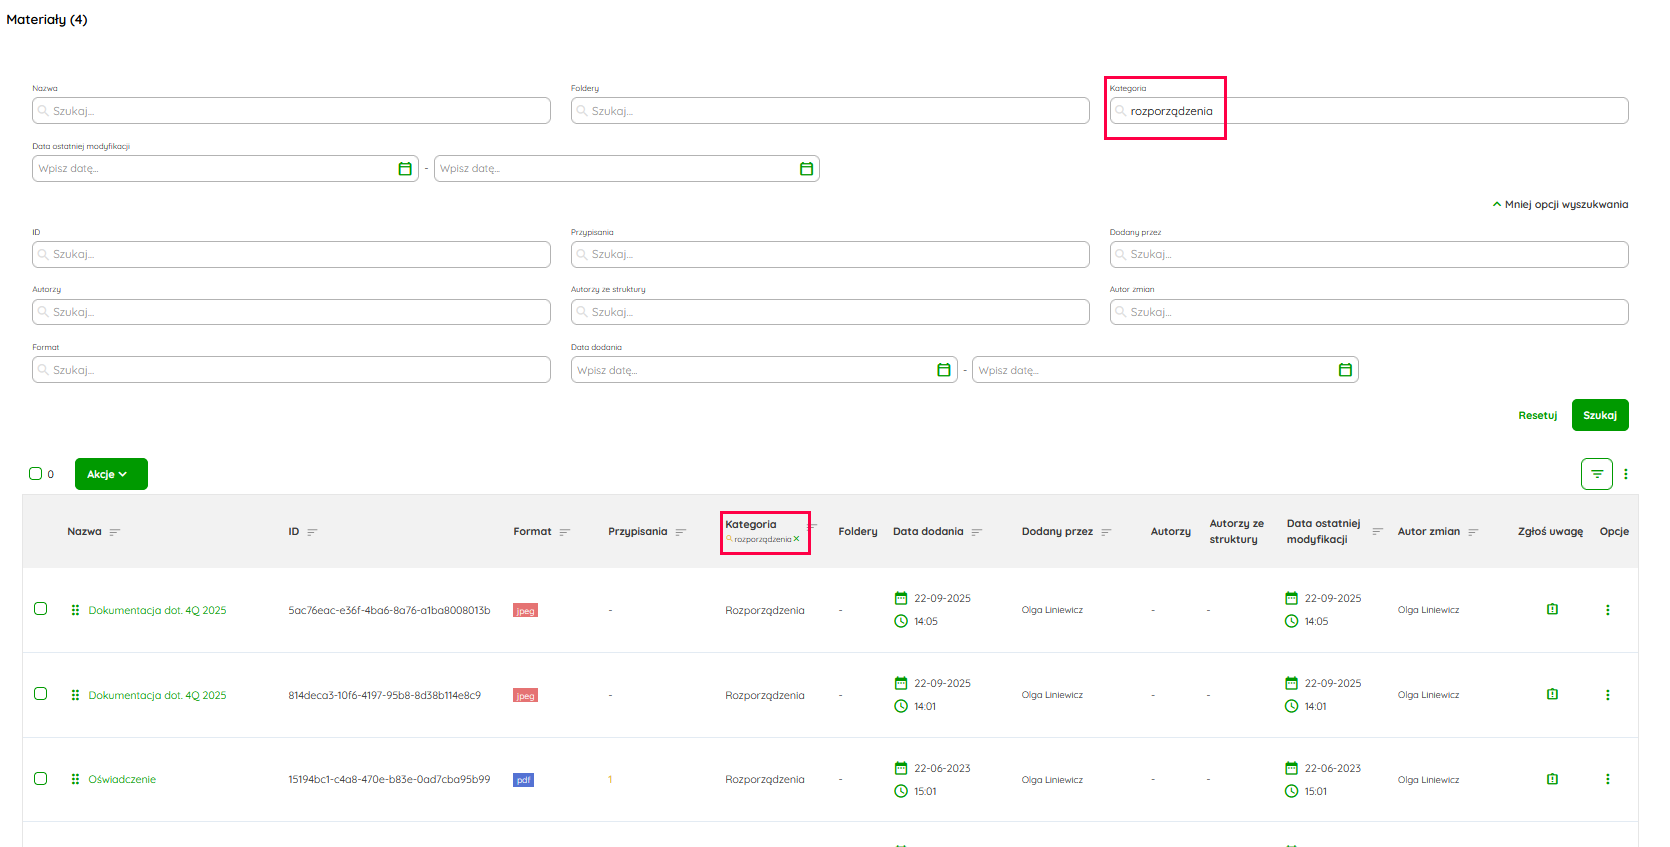Image resolution: width=1670 pixels, height=847 pixels.
Task: Toggle the select-all checkbox next to Akcje
Action: (36, 474)
